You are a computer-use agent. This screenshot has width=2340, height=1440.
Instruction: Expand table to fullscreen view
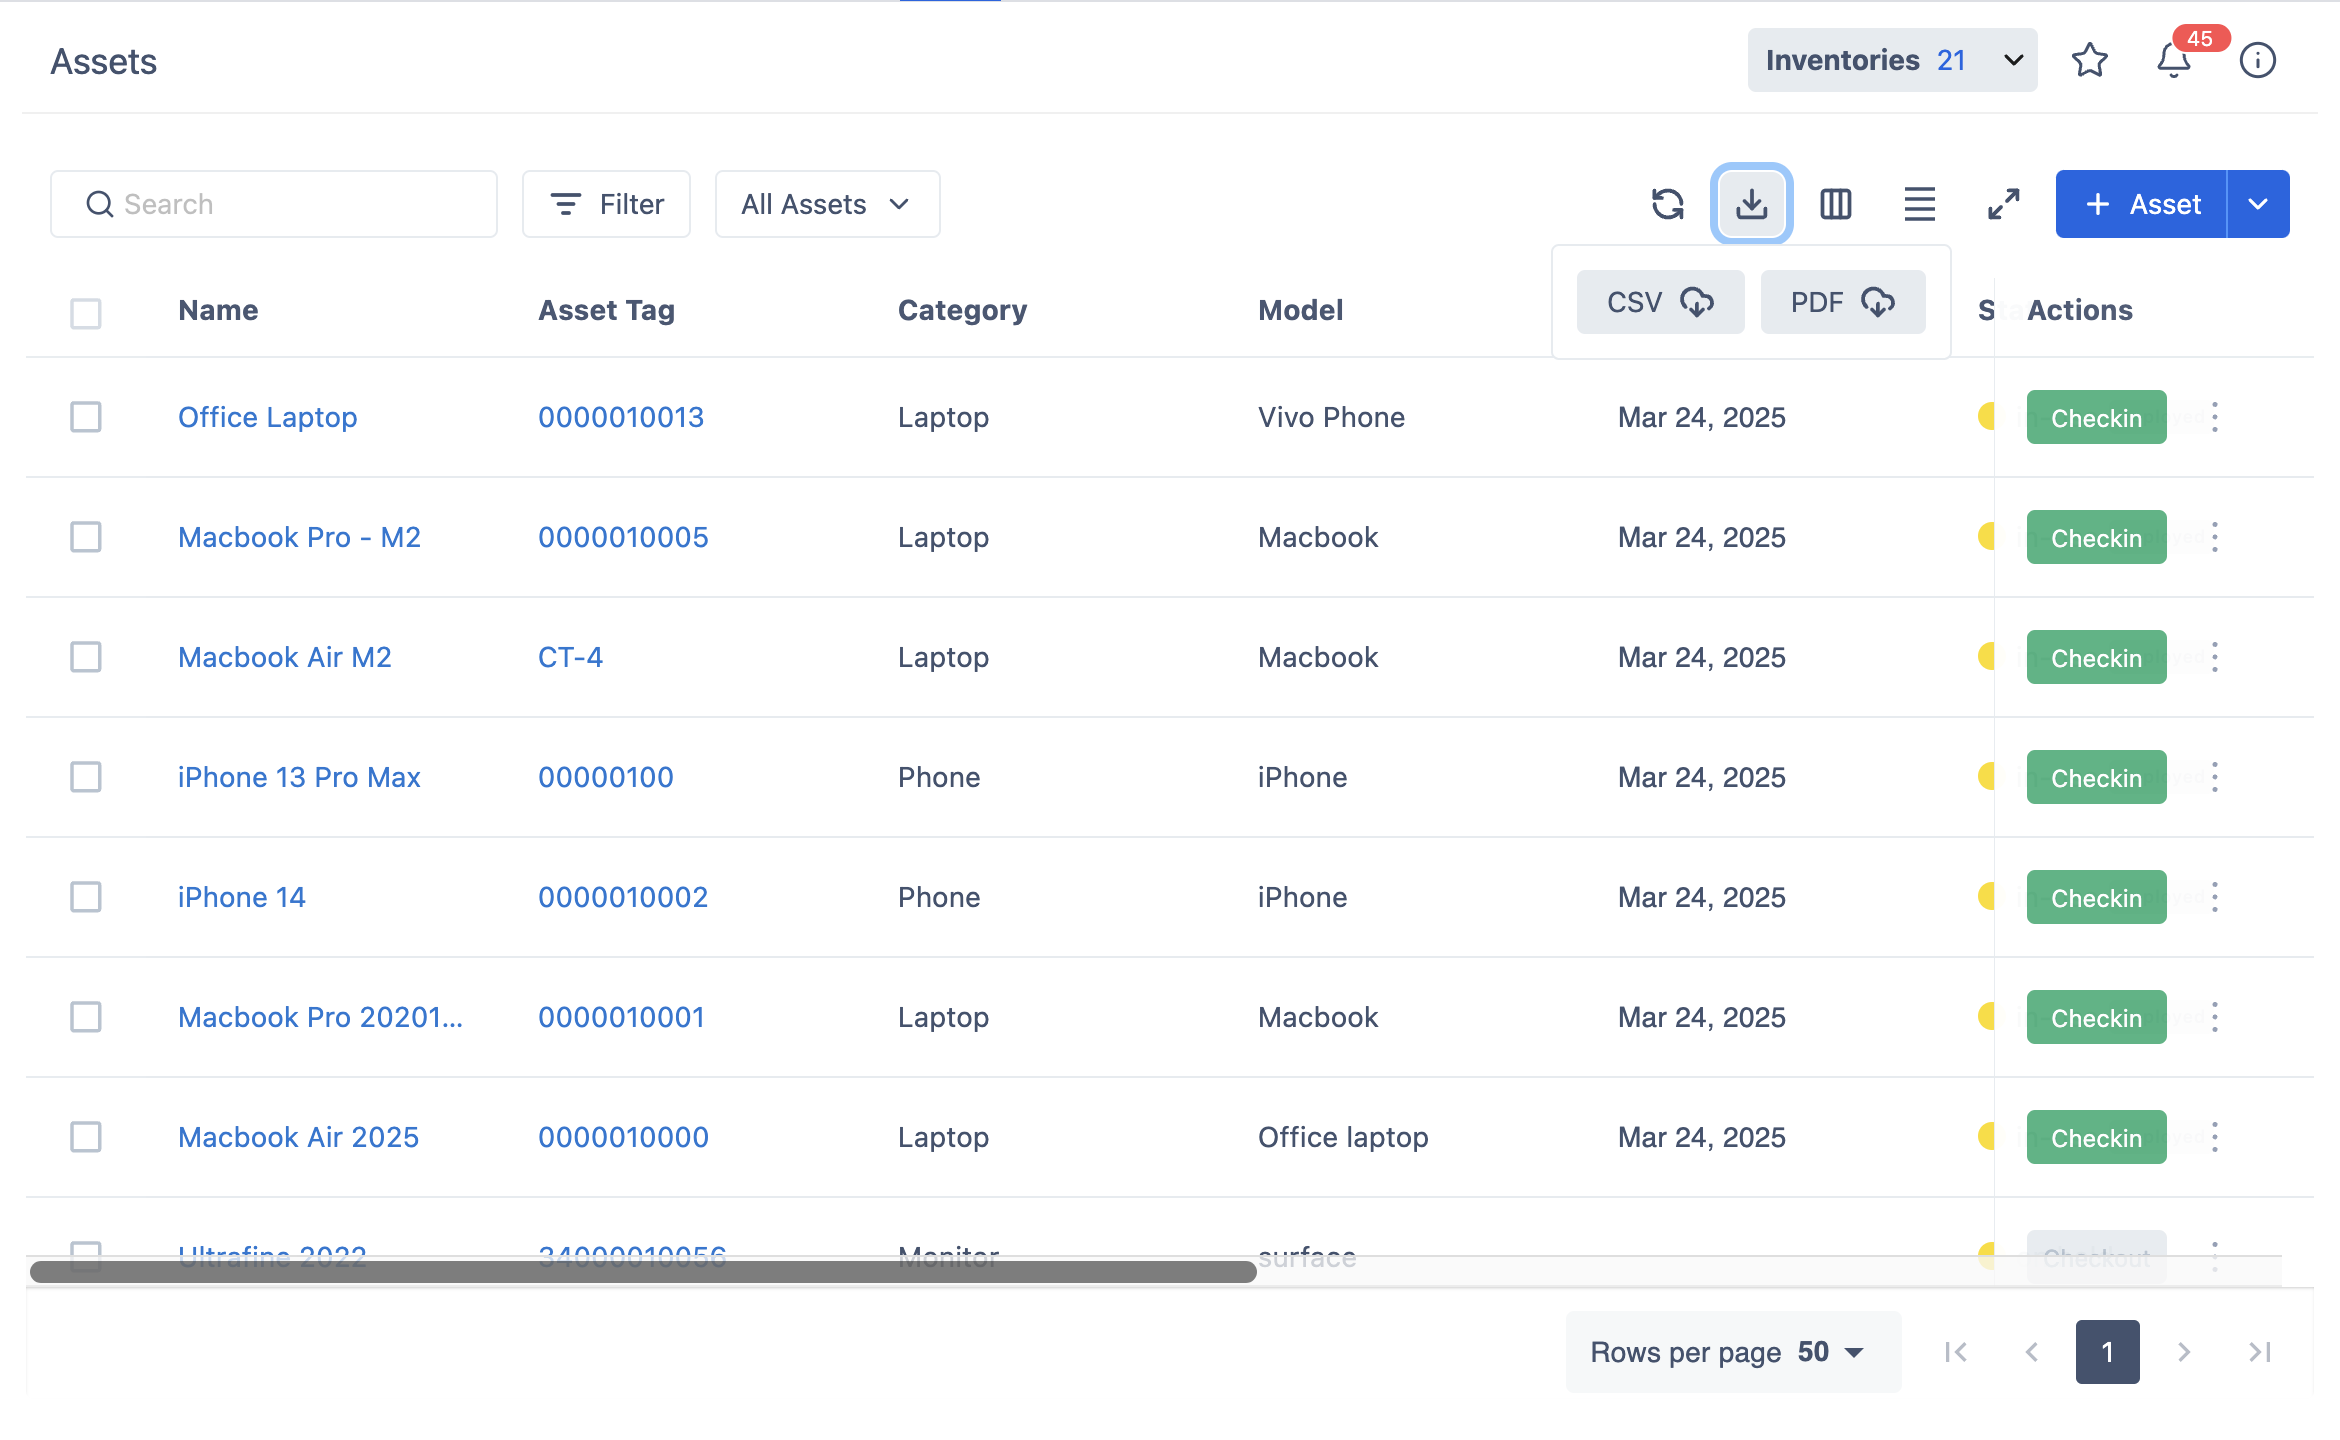pyautogui.click(x=2003, y=204)
